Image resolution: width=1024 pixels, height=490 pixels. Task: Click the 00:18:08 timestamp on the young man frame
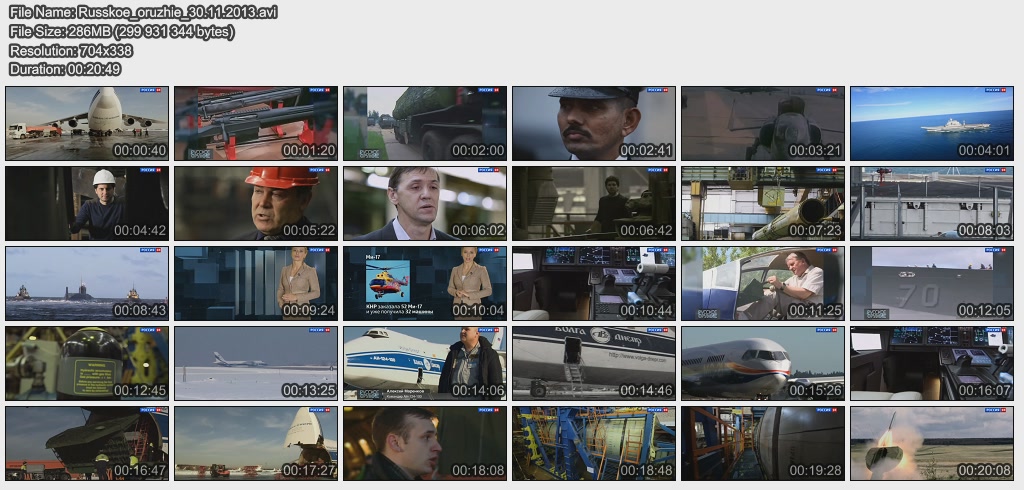click(x=477, y=471)
